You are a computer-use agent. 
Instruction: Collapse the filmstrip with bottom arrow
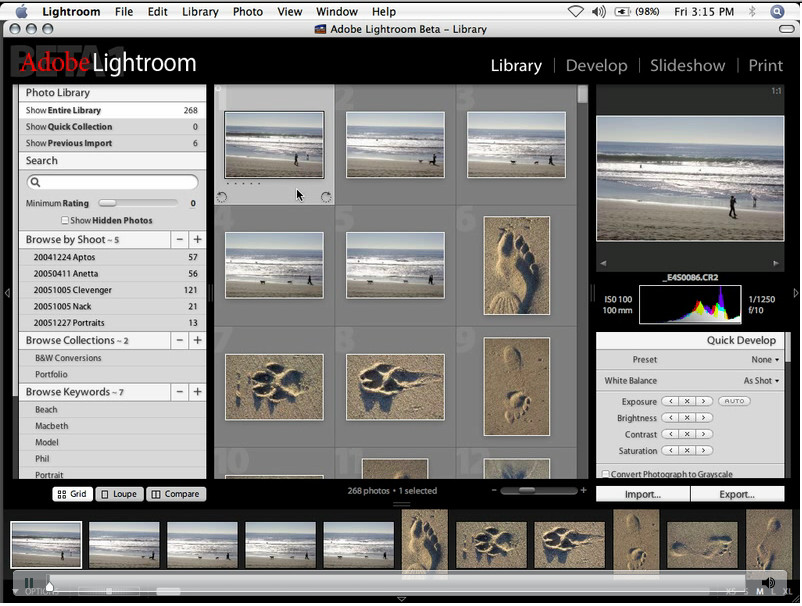[402, 599]
